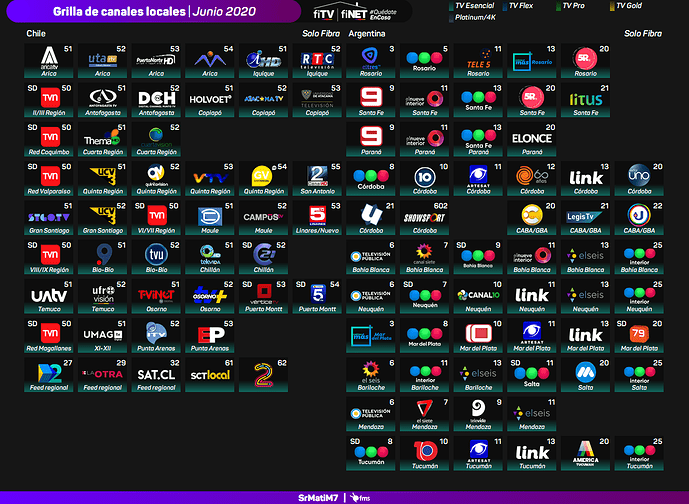This screenshot has height=504, width=689.
Task: Click the 'SrMatiM7' footer credit
Action: [318, 498]
